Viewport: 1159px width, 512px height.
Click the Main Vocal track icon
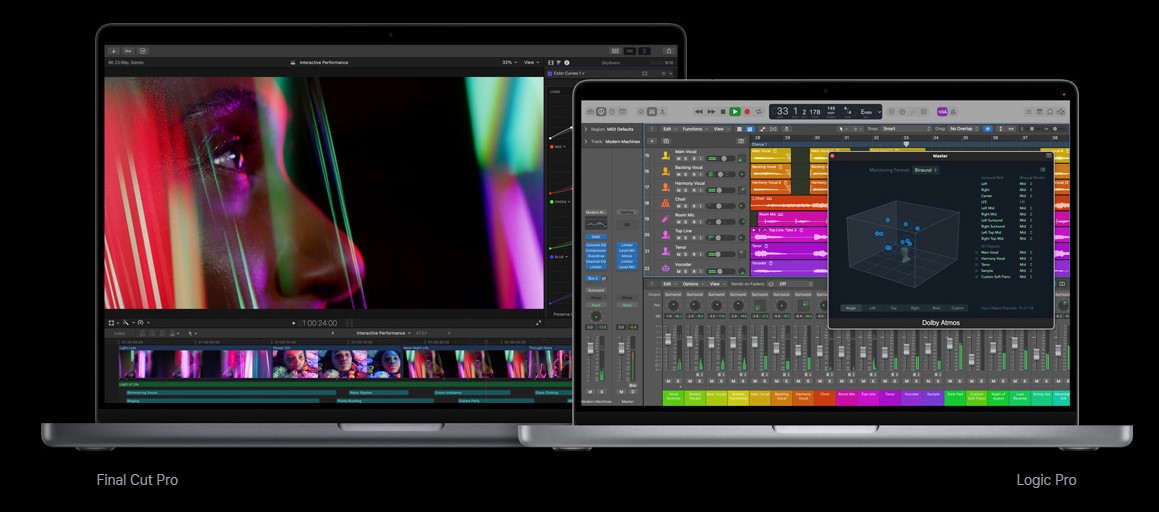pyautogui.click(x=665, y=156)
